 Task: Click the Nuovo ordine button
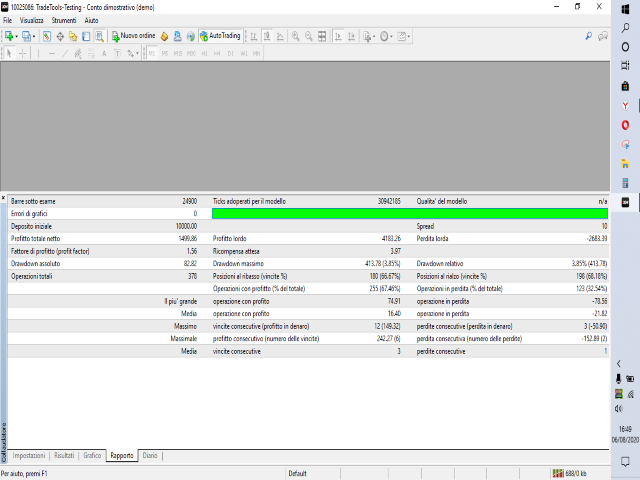133,36
